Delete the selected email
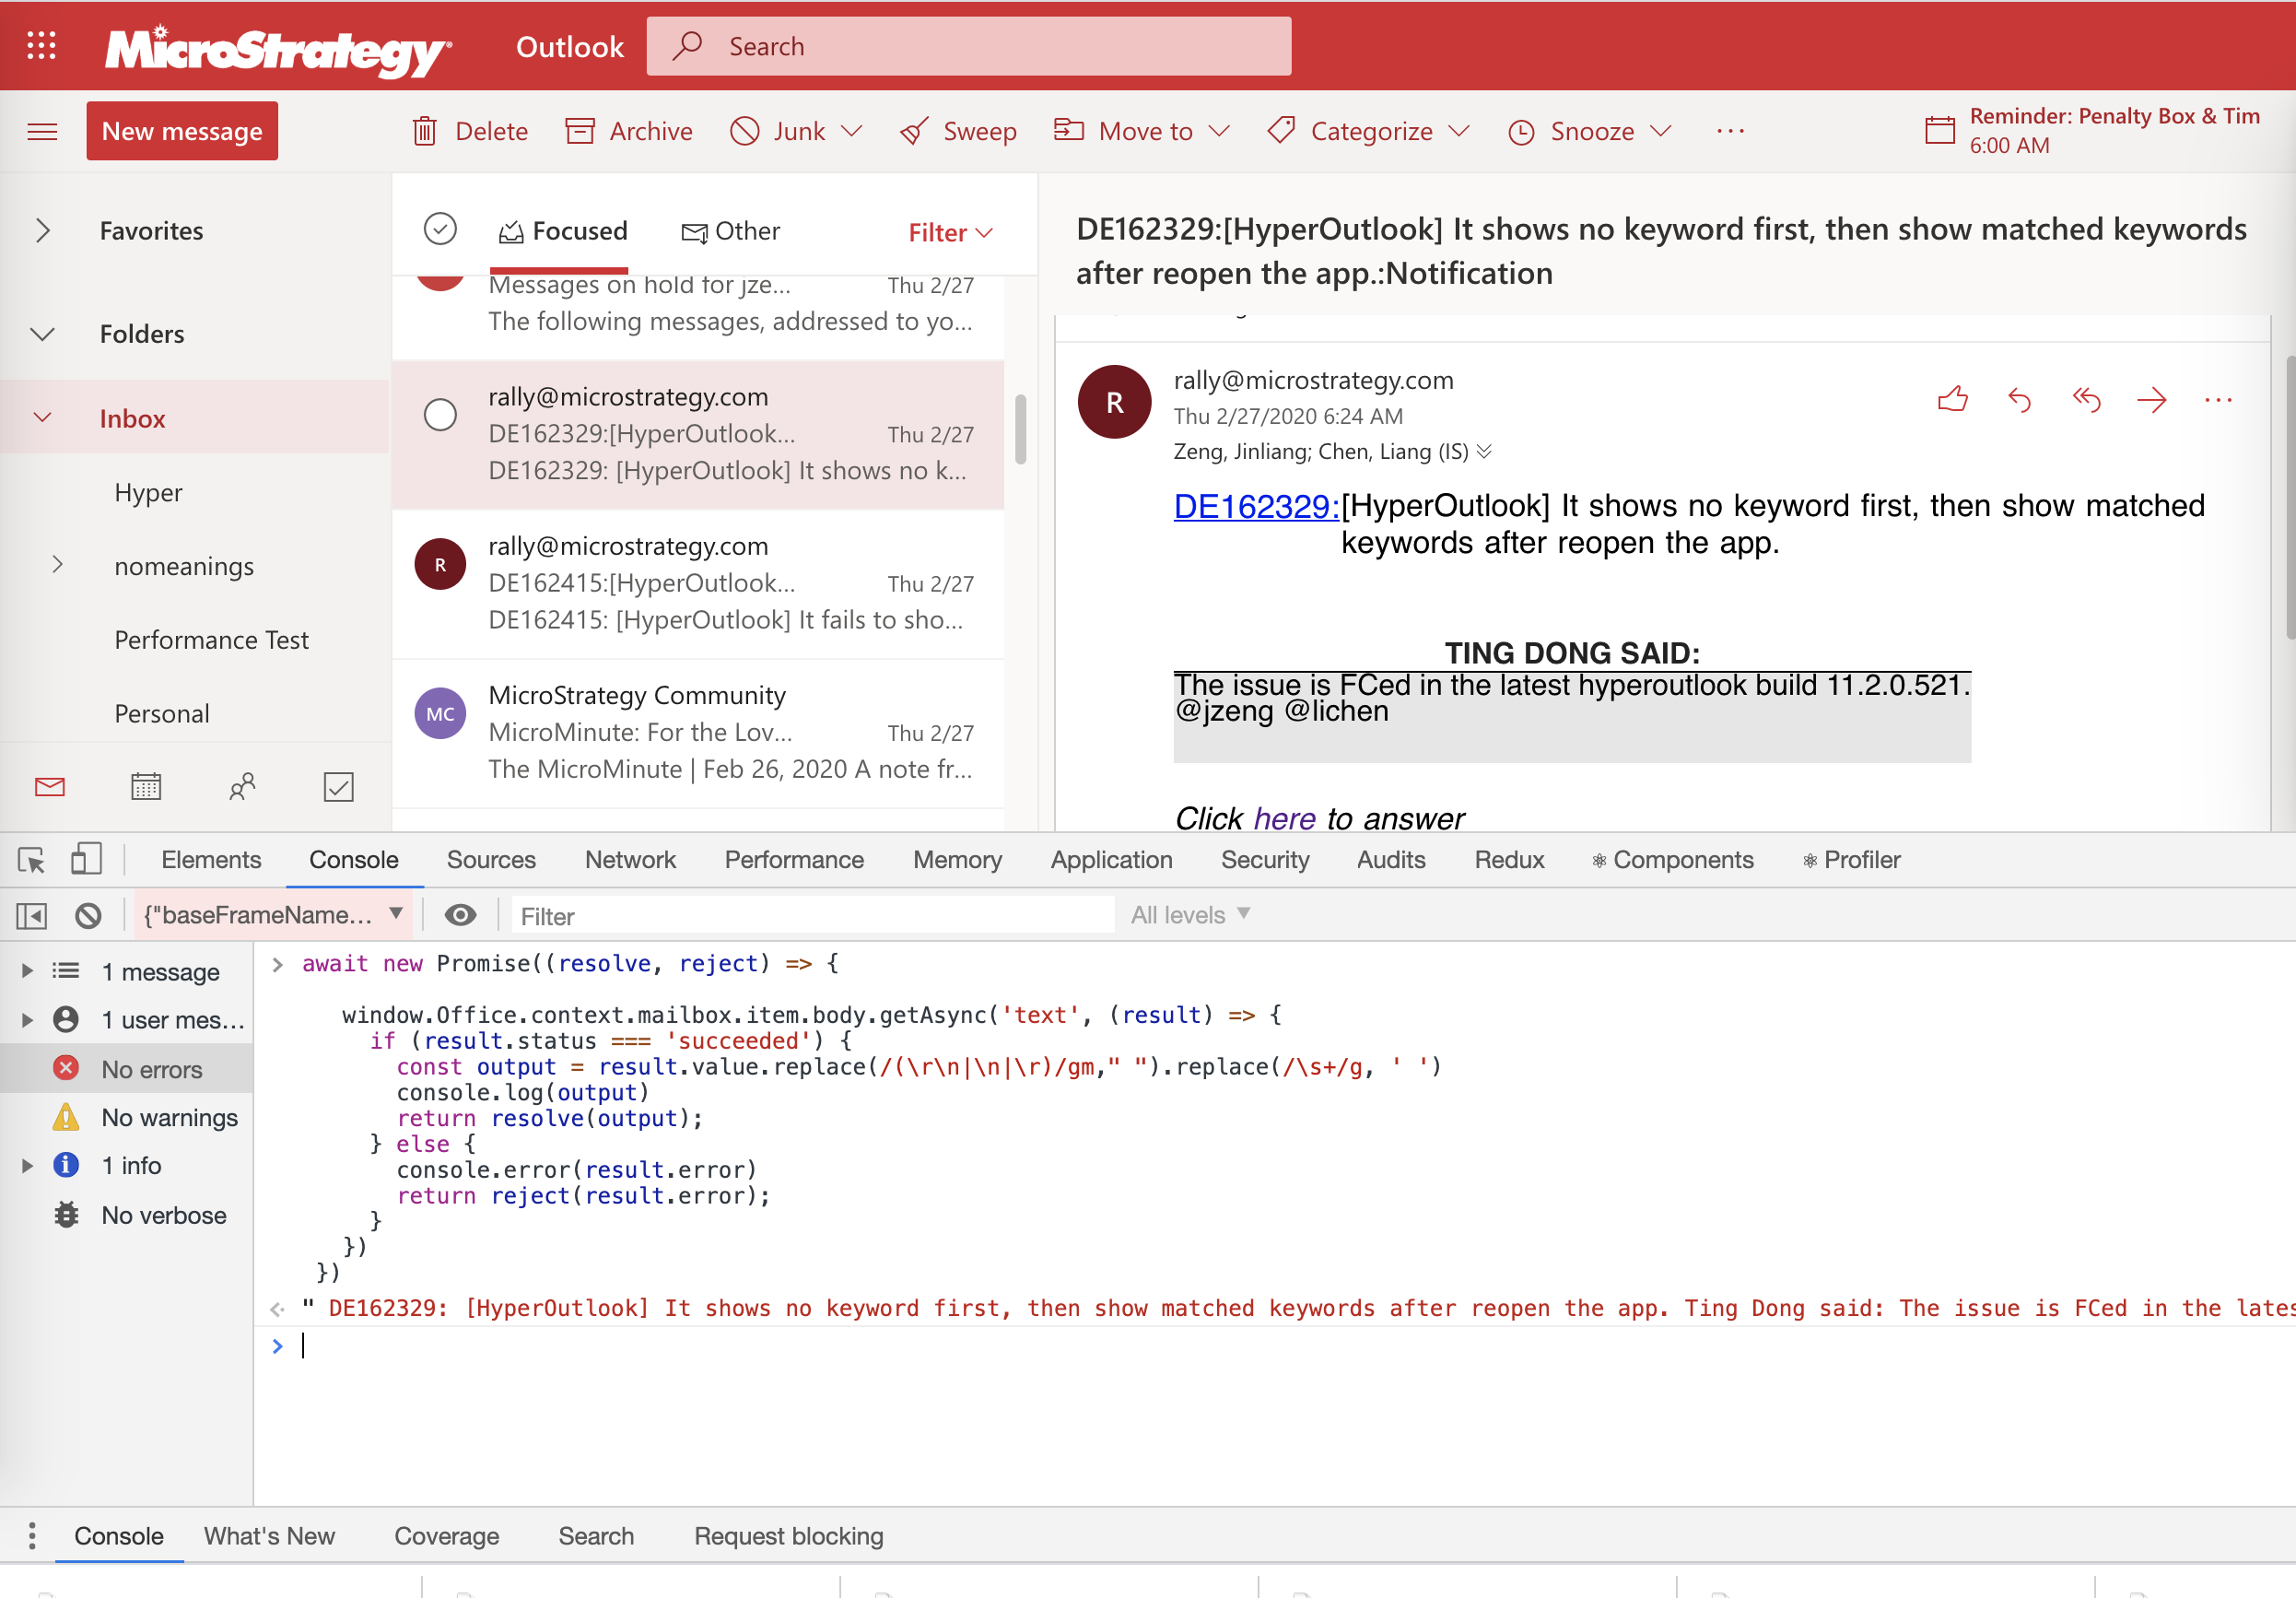2296x1598 pixels. click(x=468, y=130)
